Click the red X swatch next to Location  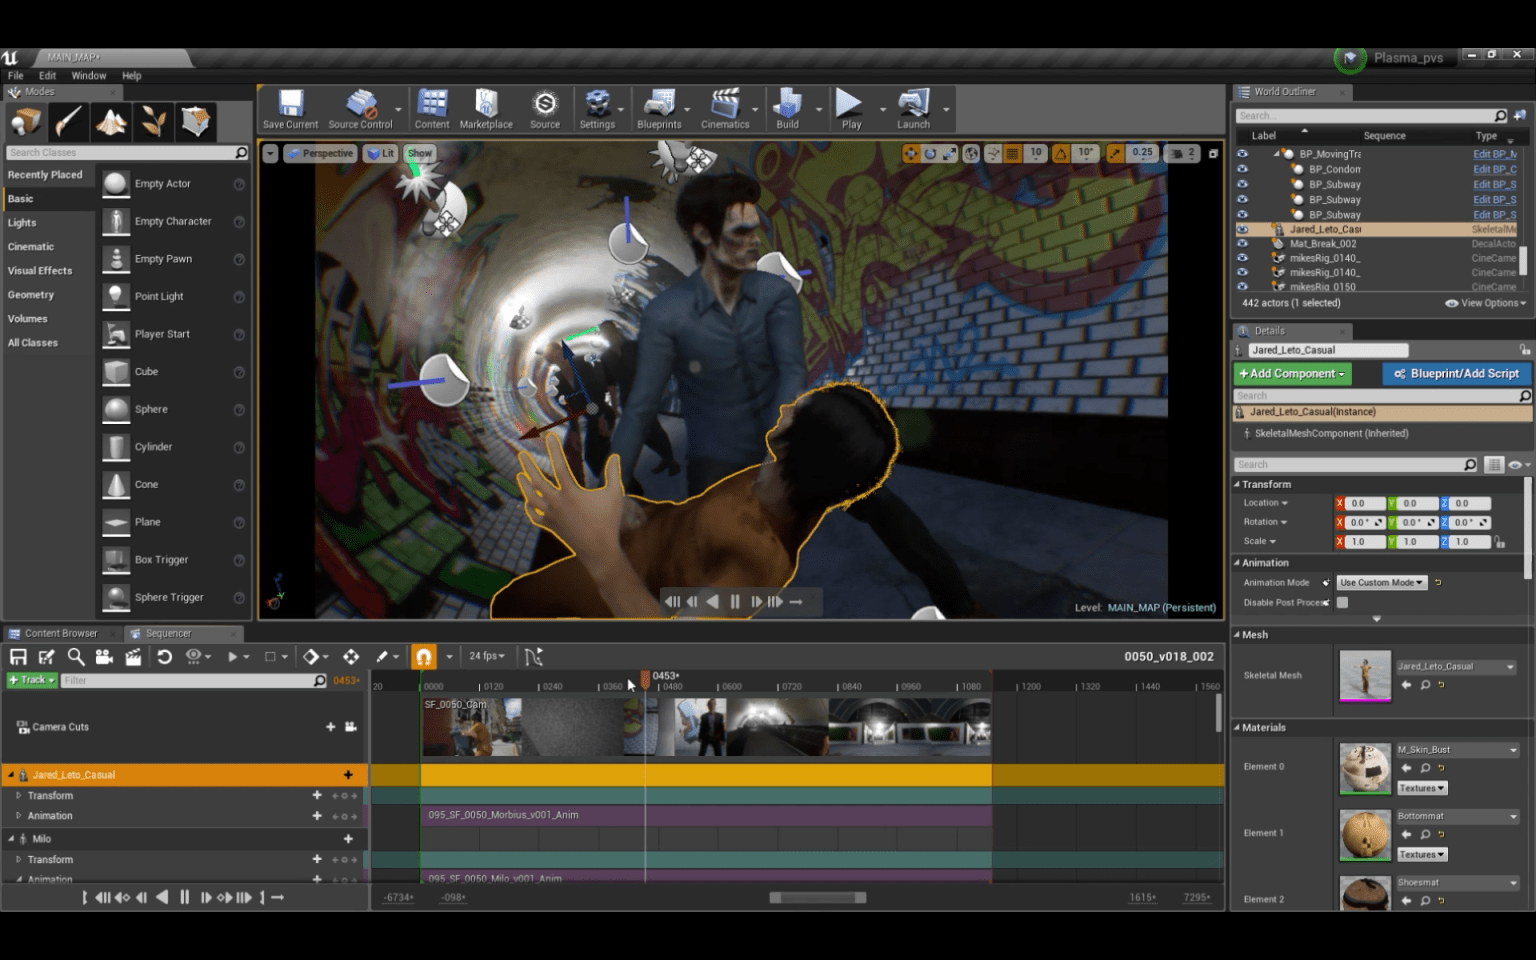1341,502
